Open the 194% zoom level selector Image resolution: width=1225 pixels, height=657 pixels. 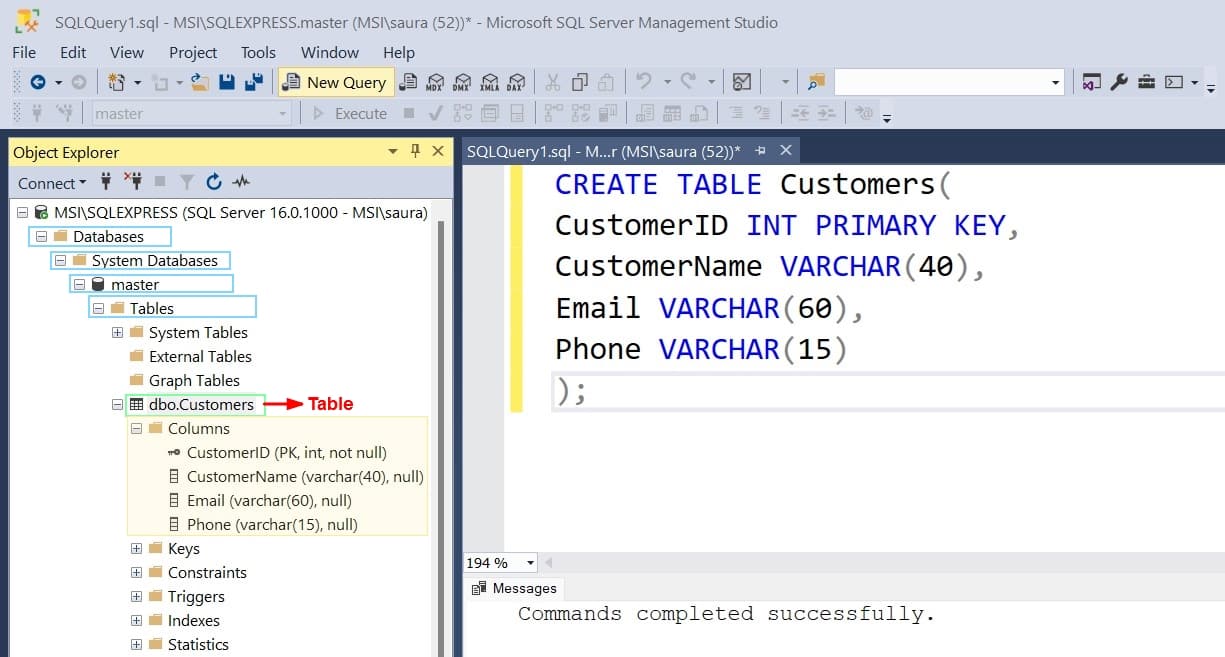531,563
